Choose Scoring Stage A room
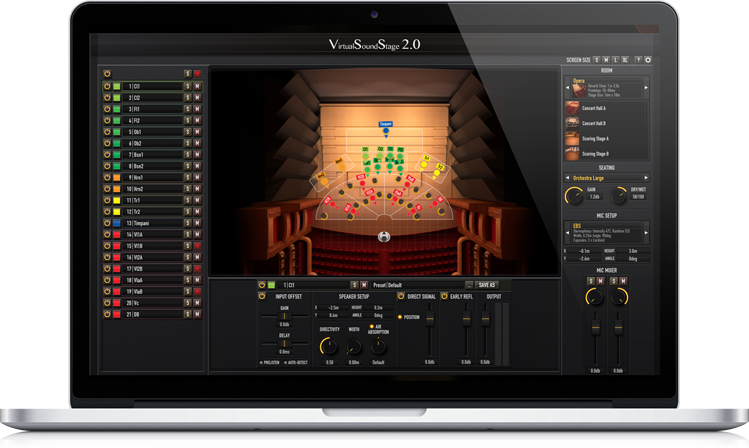Image resolution: width=749 pixels, height=448 pixels. point(607,139)
